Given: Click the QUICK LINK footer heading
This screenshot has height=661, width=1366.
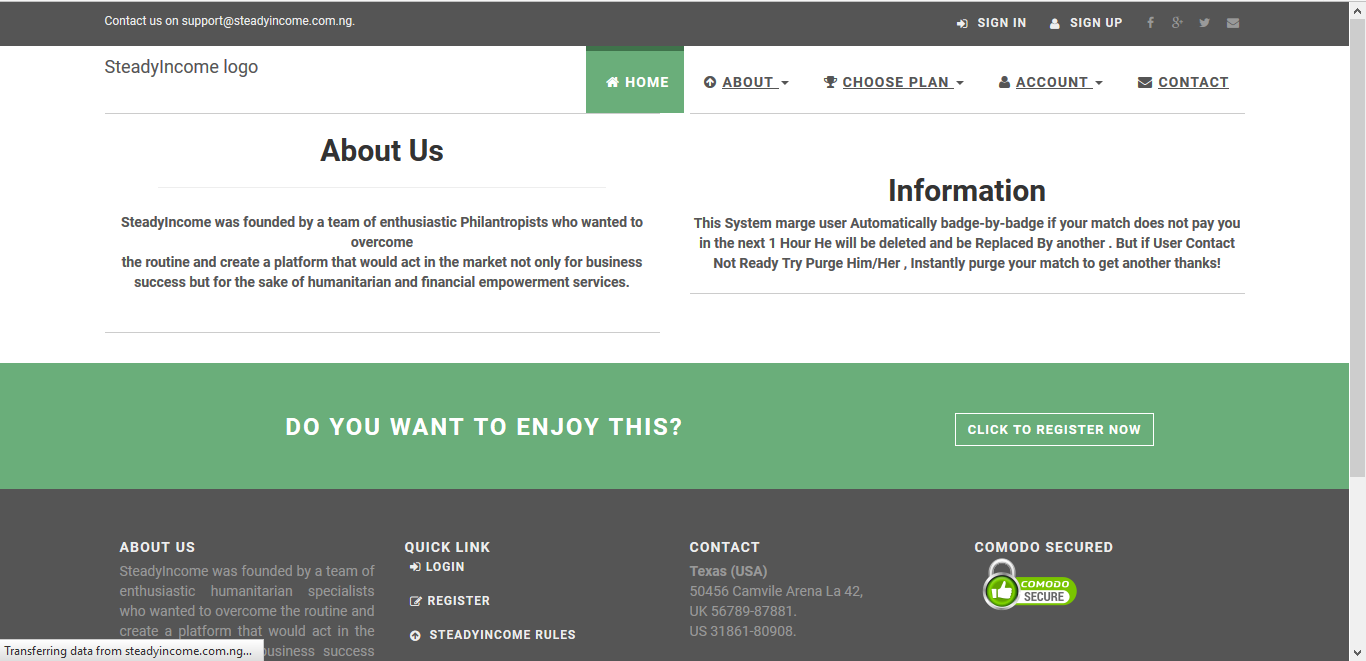Looking at the screenshot, I should tap(447, 547).
